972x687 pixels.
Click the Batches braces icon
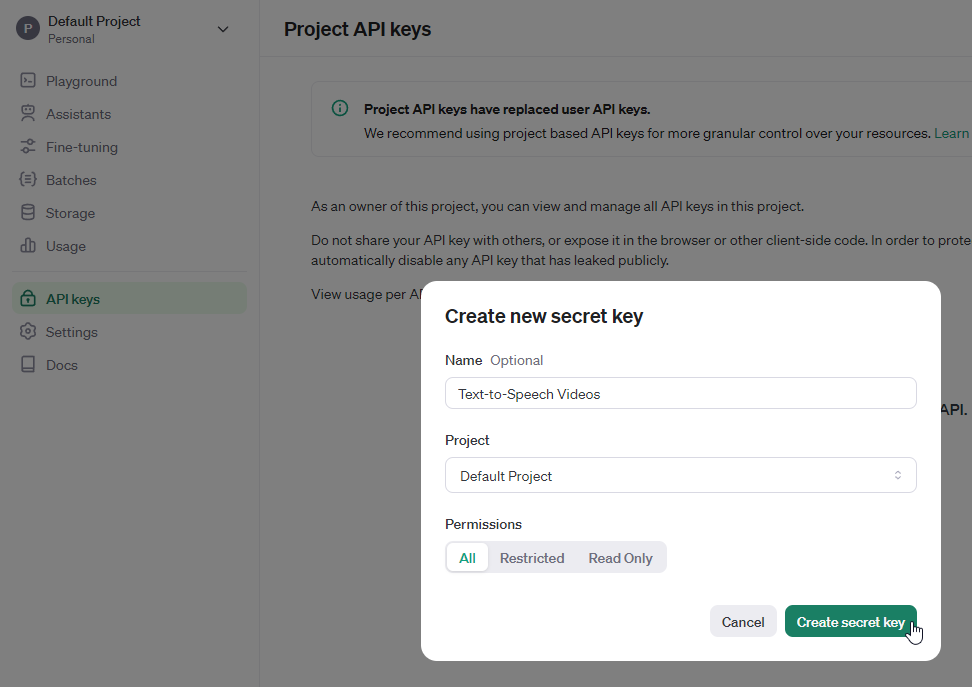click(28, 180)
